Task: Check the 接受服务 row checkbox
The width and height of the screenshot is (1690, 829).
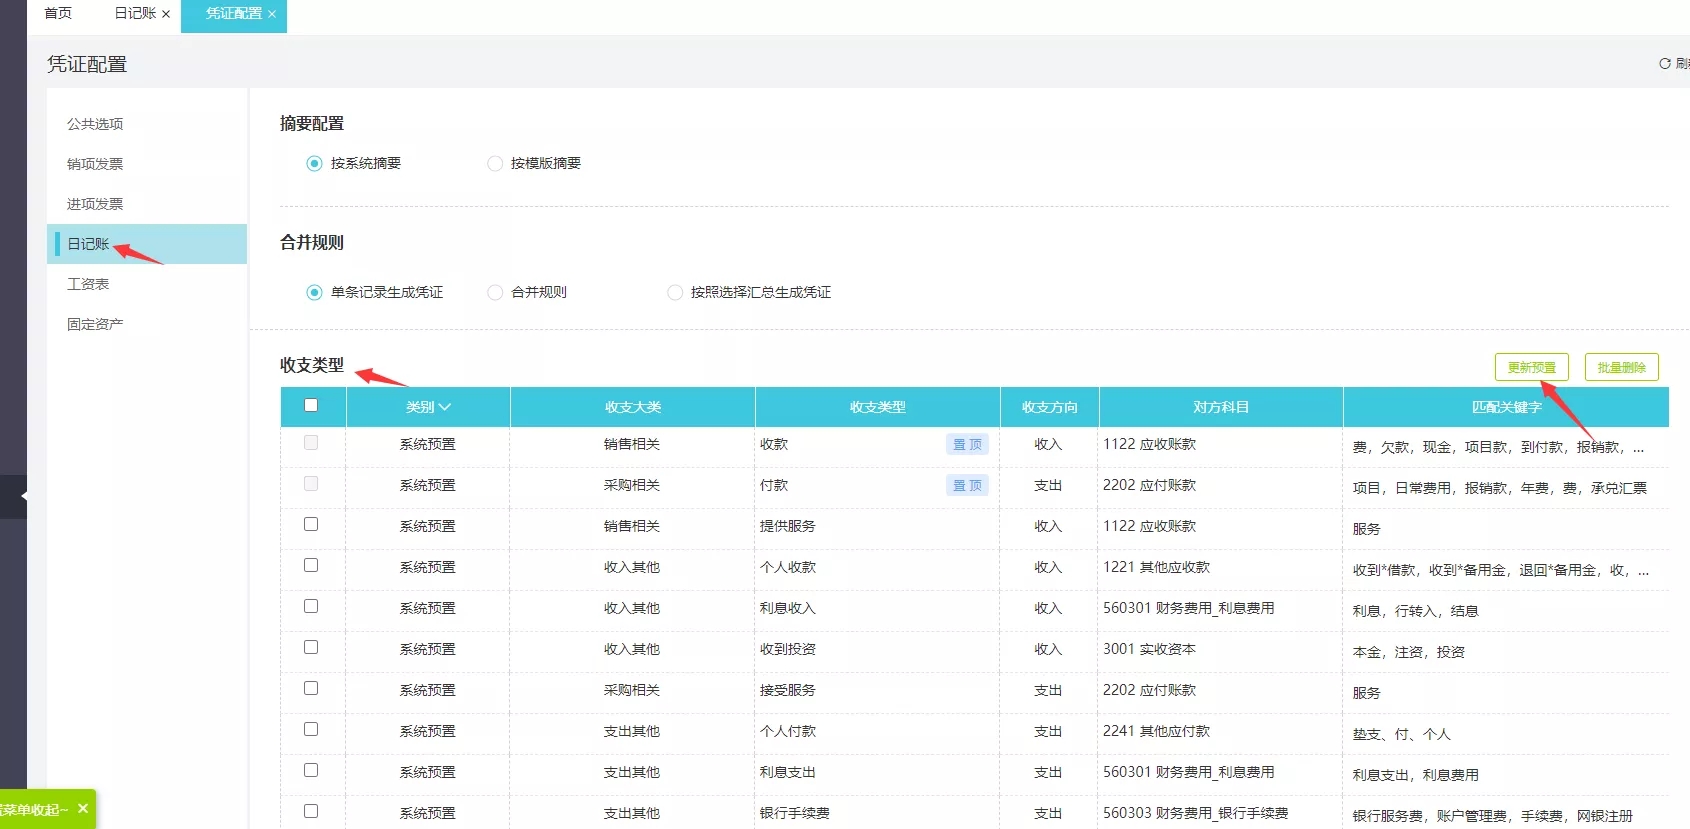Action: pyautogui.click(x=311, y=688)
